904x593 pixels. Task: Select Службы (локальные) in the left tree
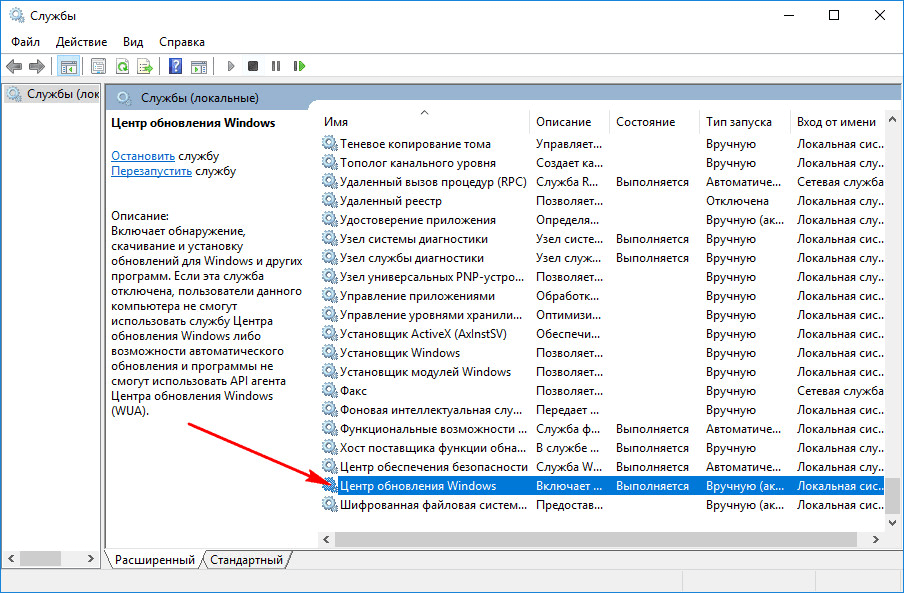pyautogui.click(x=52, y=94)
